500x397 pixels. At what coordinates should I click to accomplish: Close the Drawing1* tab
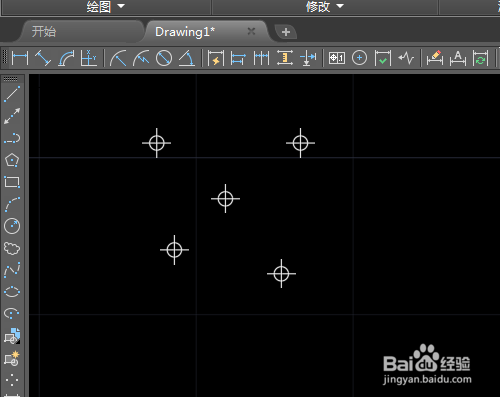[x=251, y=31]
